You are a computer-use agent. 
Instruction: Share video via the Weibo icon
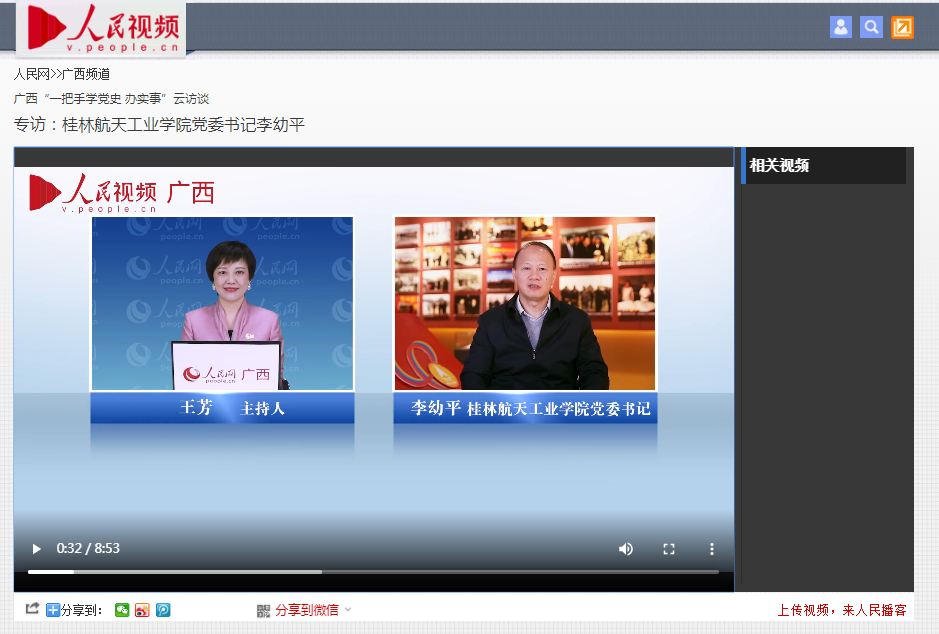click(142, 610)
